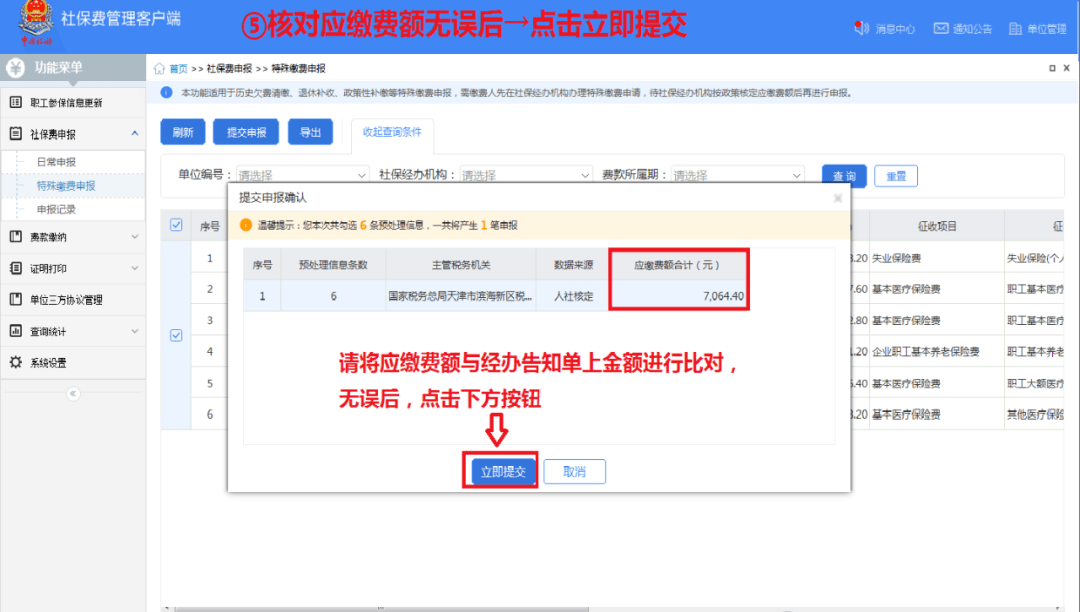Viewport: 1080px width, 612px height.
Task: Navigate to 首页 via the breadcrumb link
Action: pos(178,66)
